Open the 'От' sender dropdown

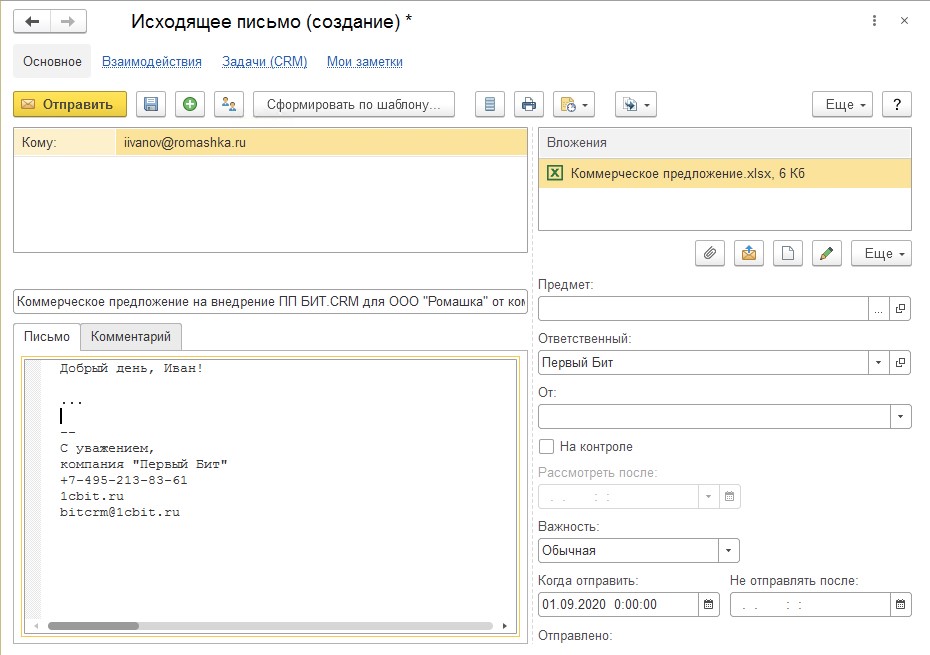tap(900, 416)
